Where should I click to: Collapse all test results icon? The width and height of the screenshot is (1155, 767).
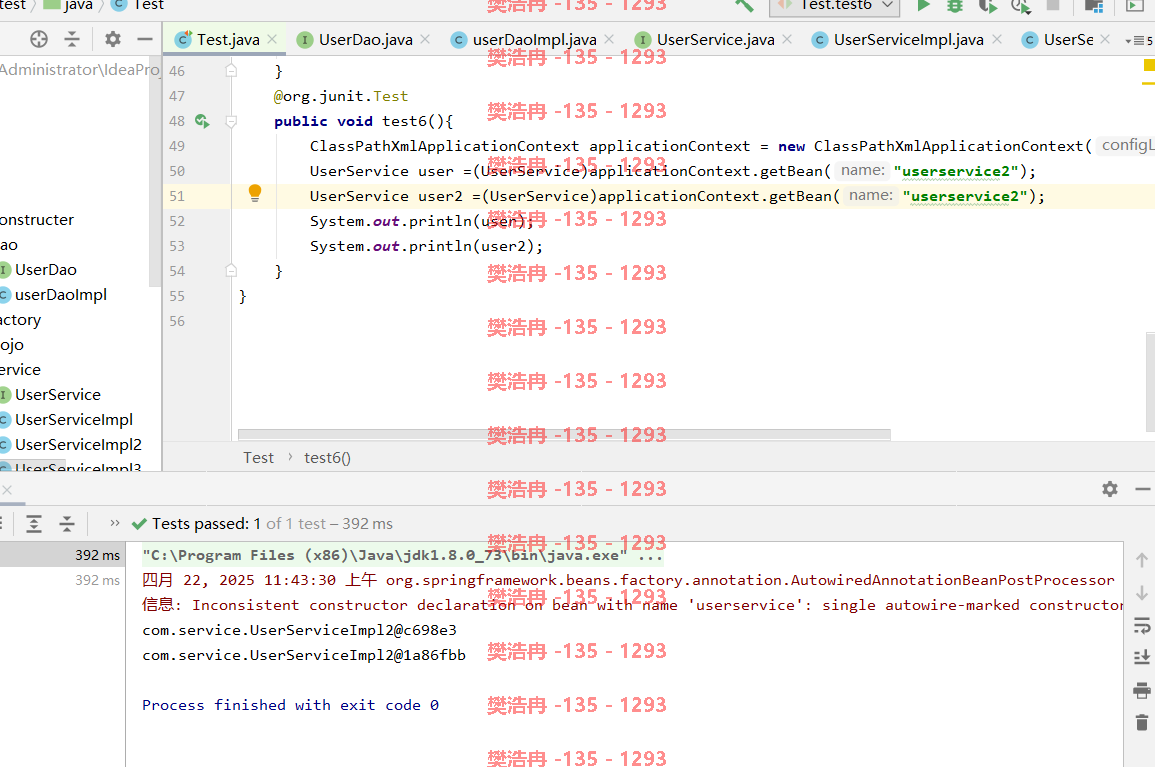point(67,524)
